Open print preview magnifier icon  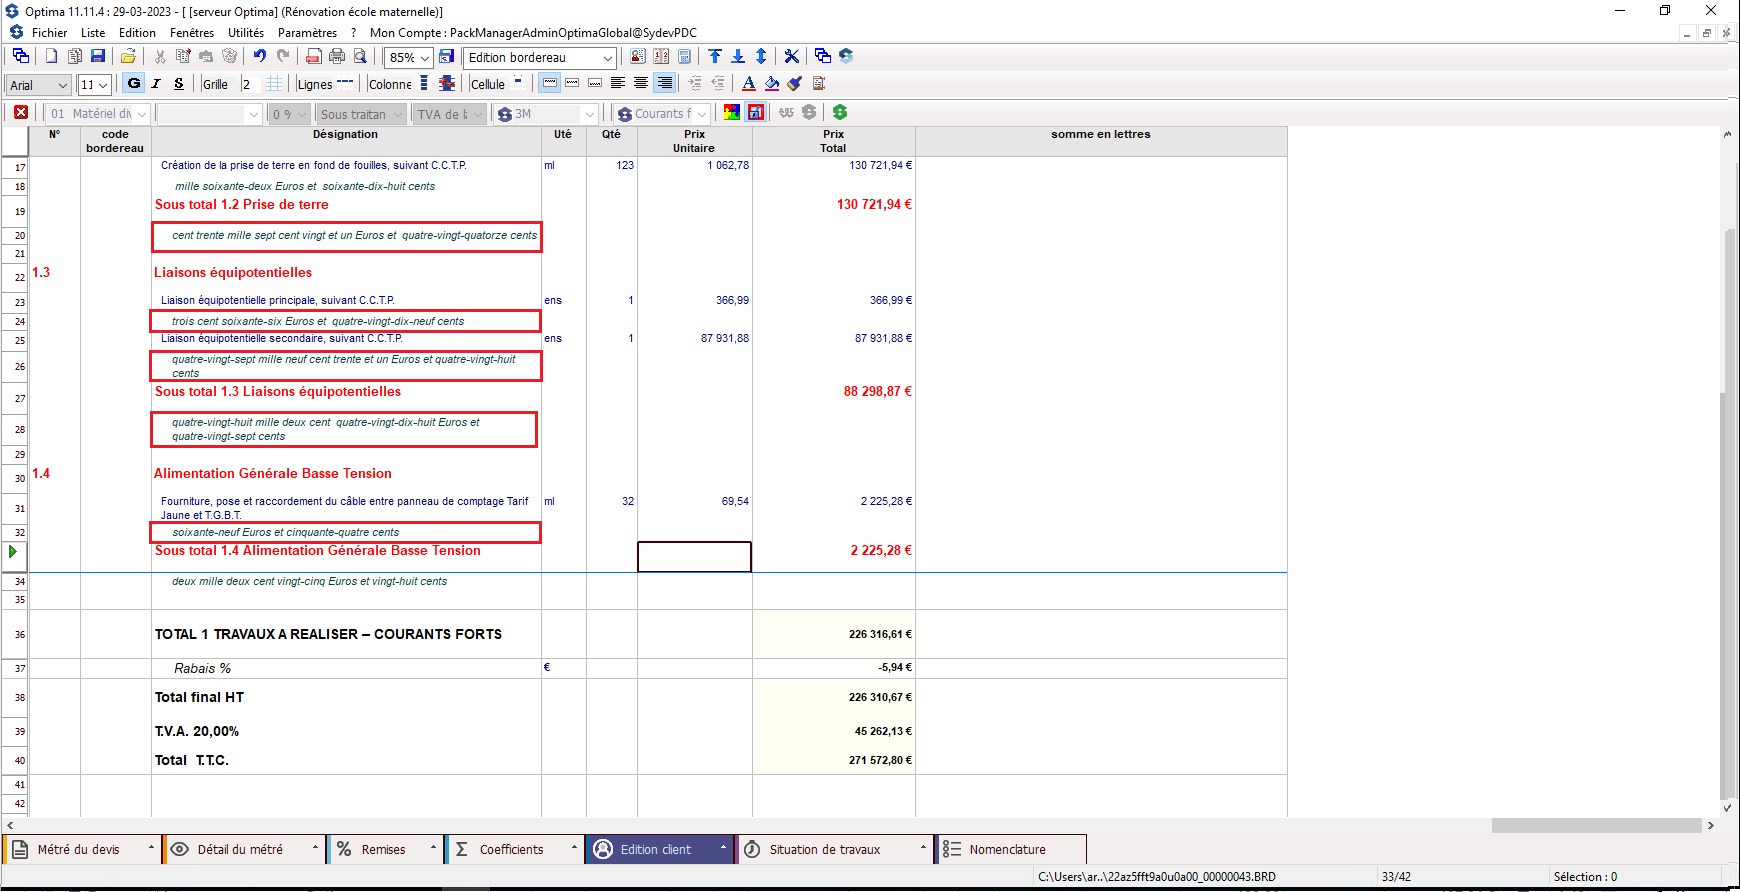[x=360, y=56]
